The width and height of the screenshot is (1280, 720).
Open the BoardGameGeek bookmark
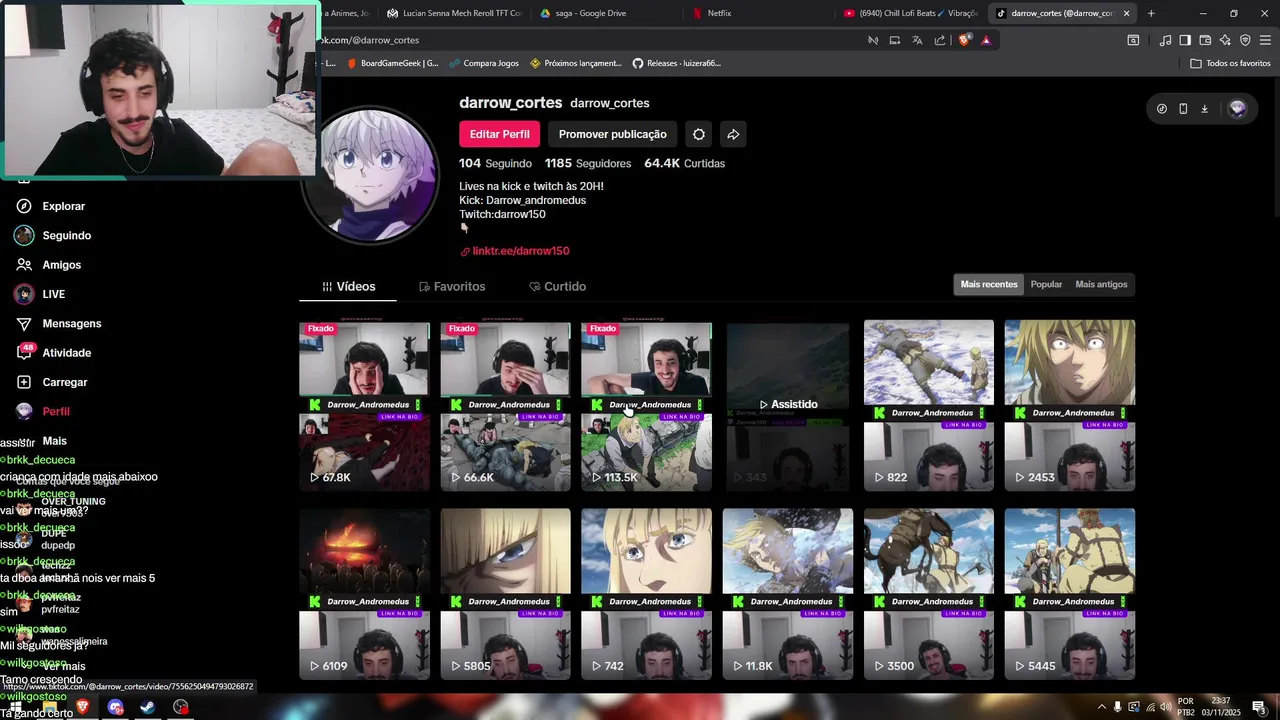(392, 63)
